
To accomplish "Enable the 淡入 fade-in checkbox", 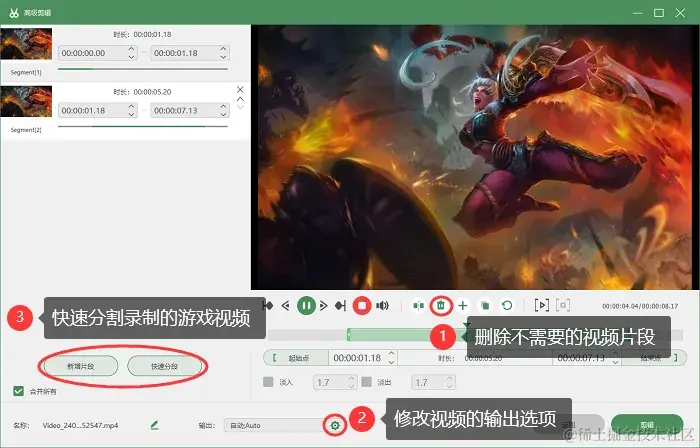I will 268,382.
